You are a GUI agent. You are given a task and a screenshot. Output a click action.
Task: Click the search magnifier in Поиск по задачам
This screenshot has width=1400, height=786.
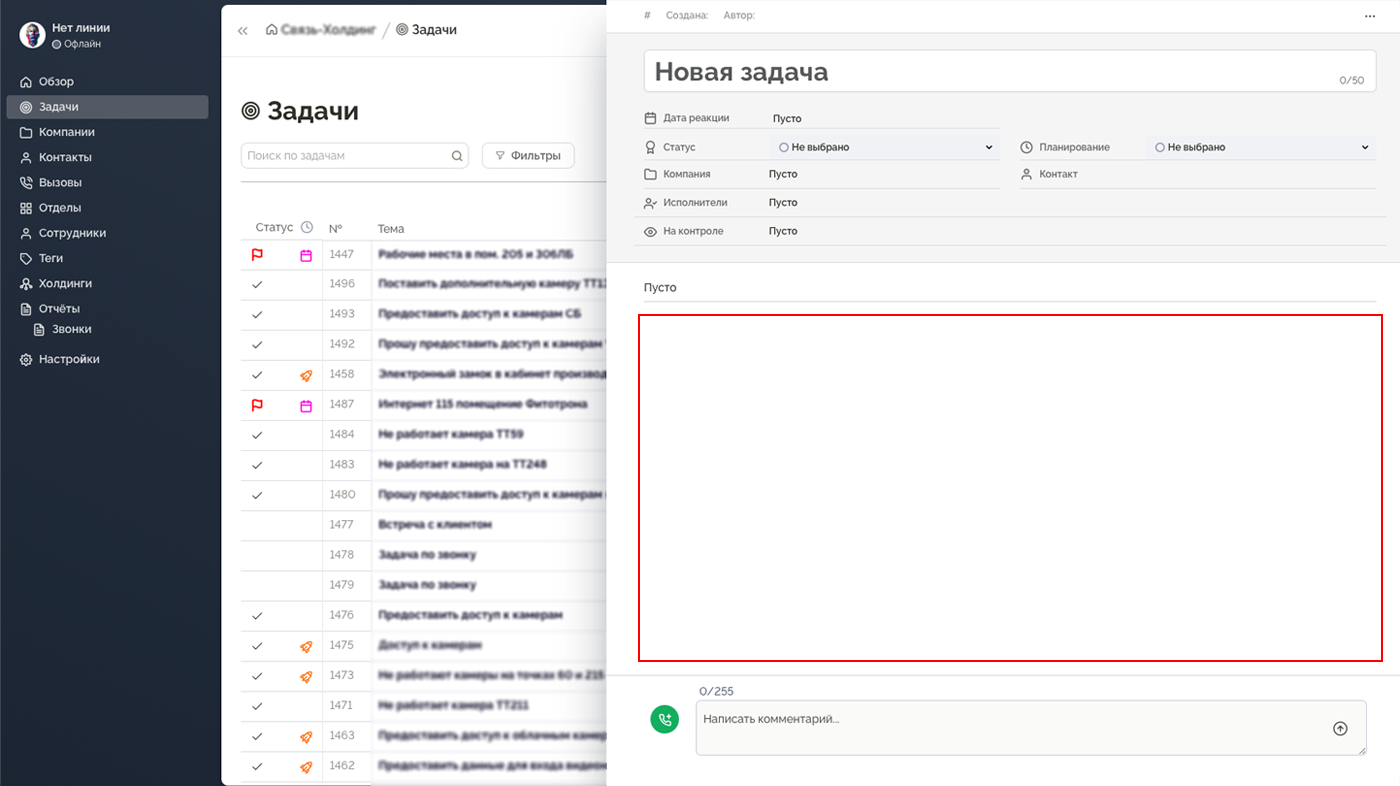[x=457, y=155]
